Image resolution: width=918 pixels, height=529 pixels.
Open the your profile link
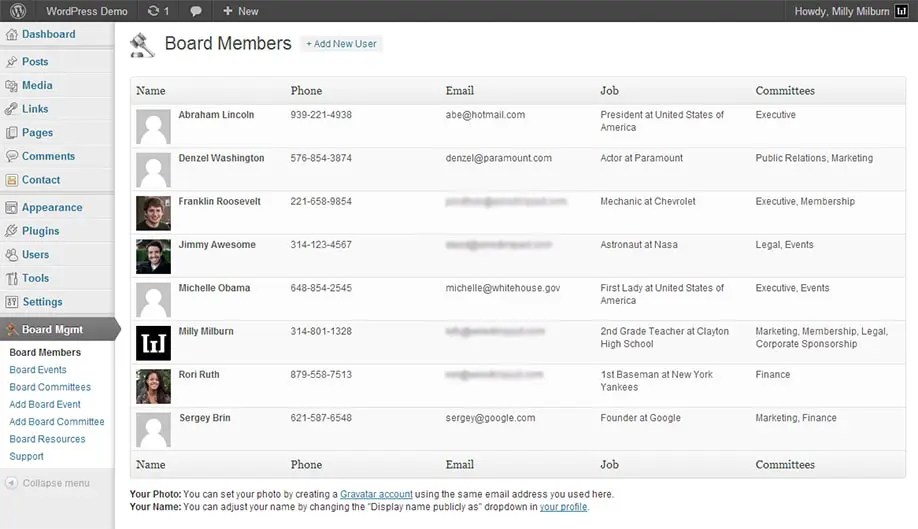[x=563, y=507]
